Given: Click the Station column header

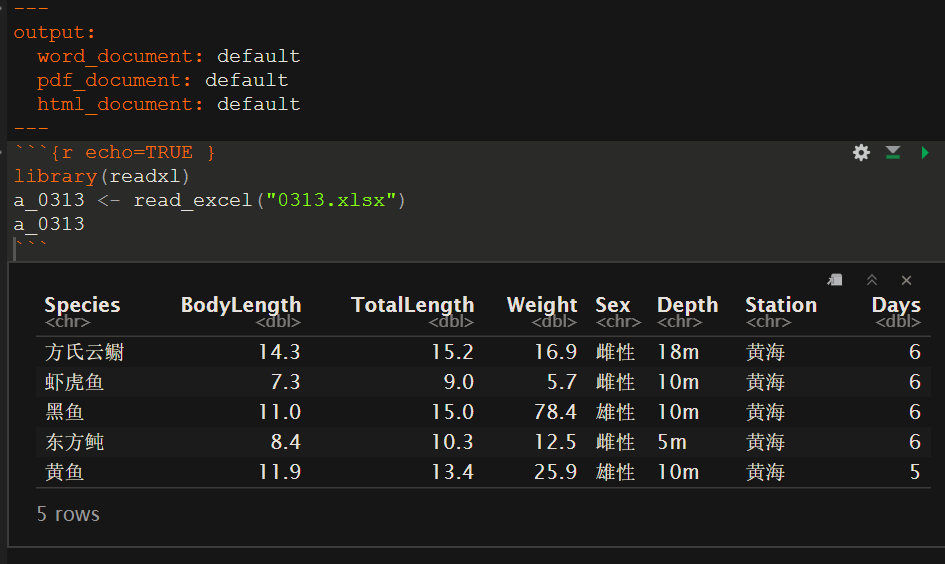Looking at the screenshot, I should pyautogui.click(x=780, y=305).
